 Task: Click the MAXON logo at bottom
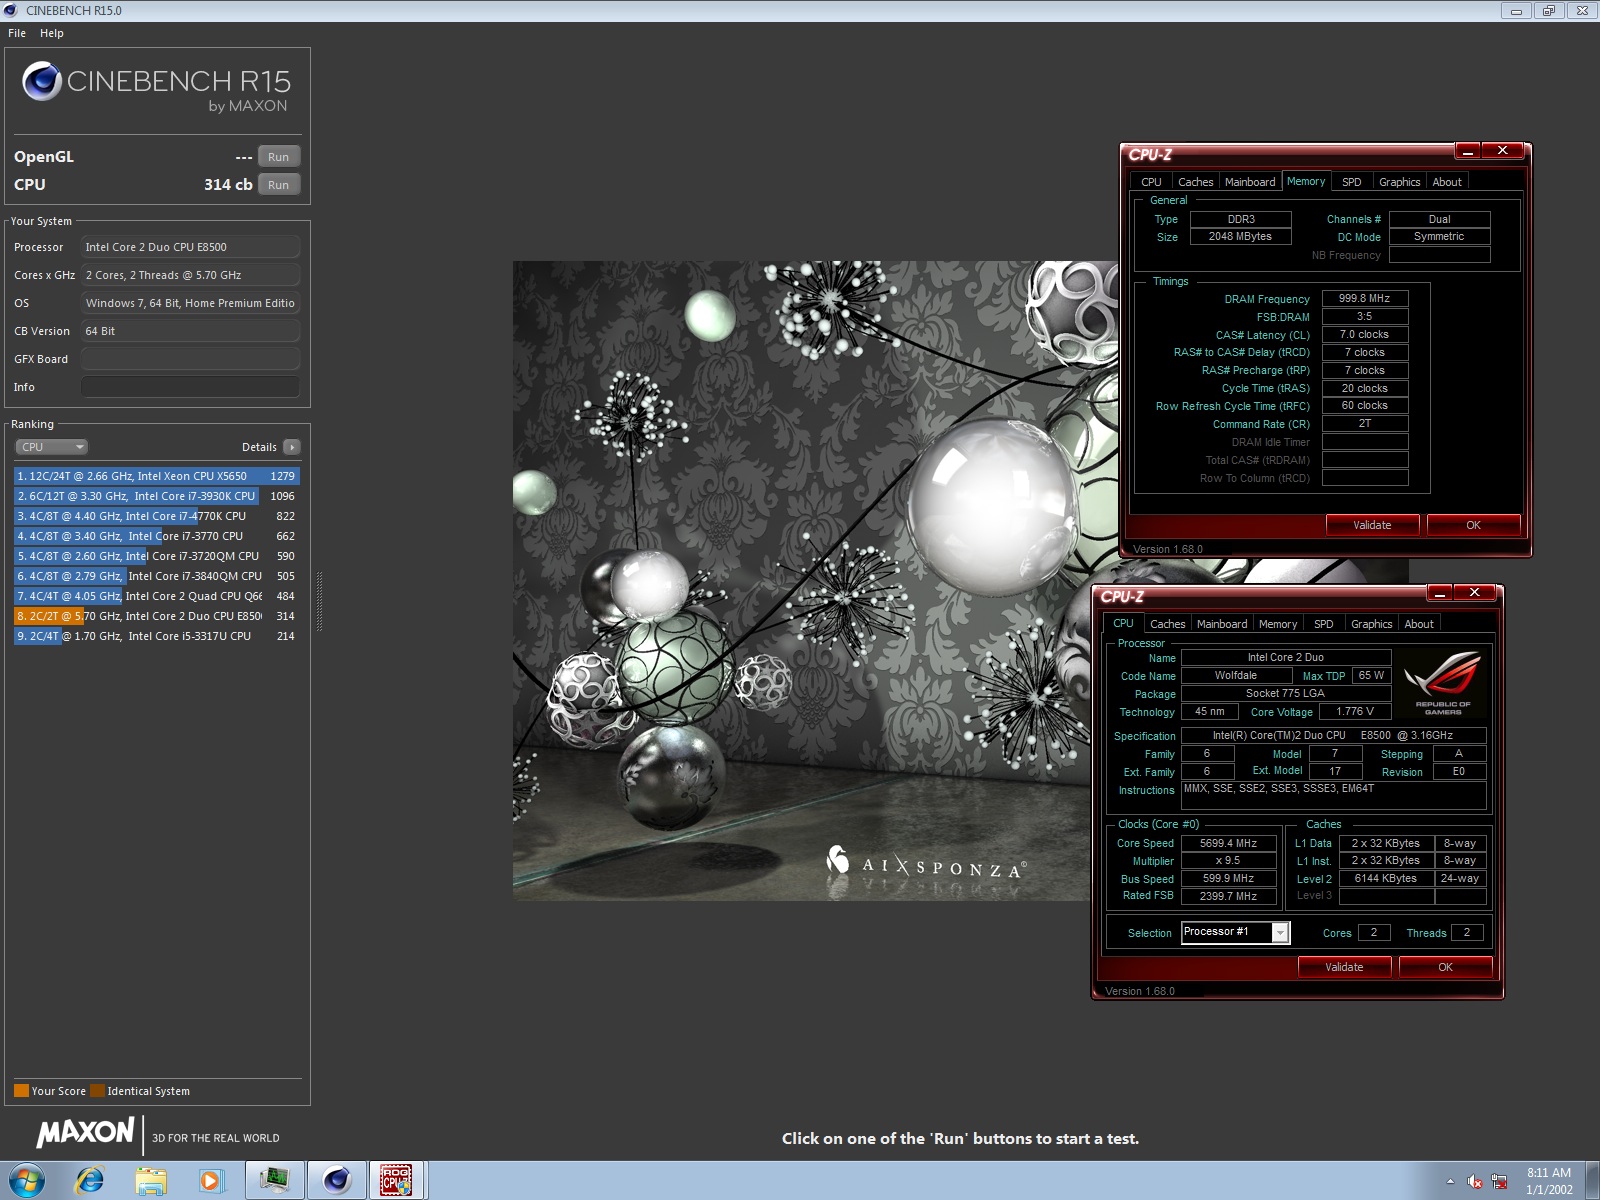[x=85, y=1132]
